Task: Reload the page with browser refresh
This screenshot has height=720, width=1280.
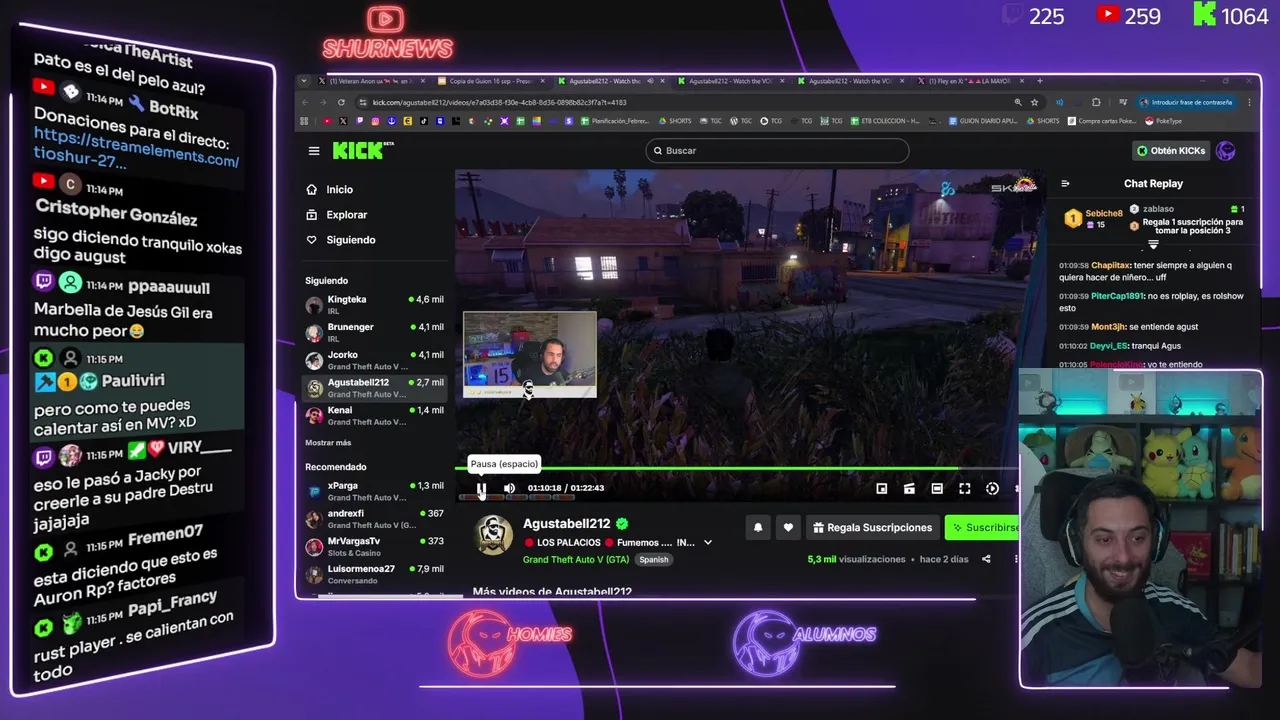Action: tap(341, 102)
